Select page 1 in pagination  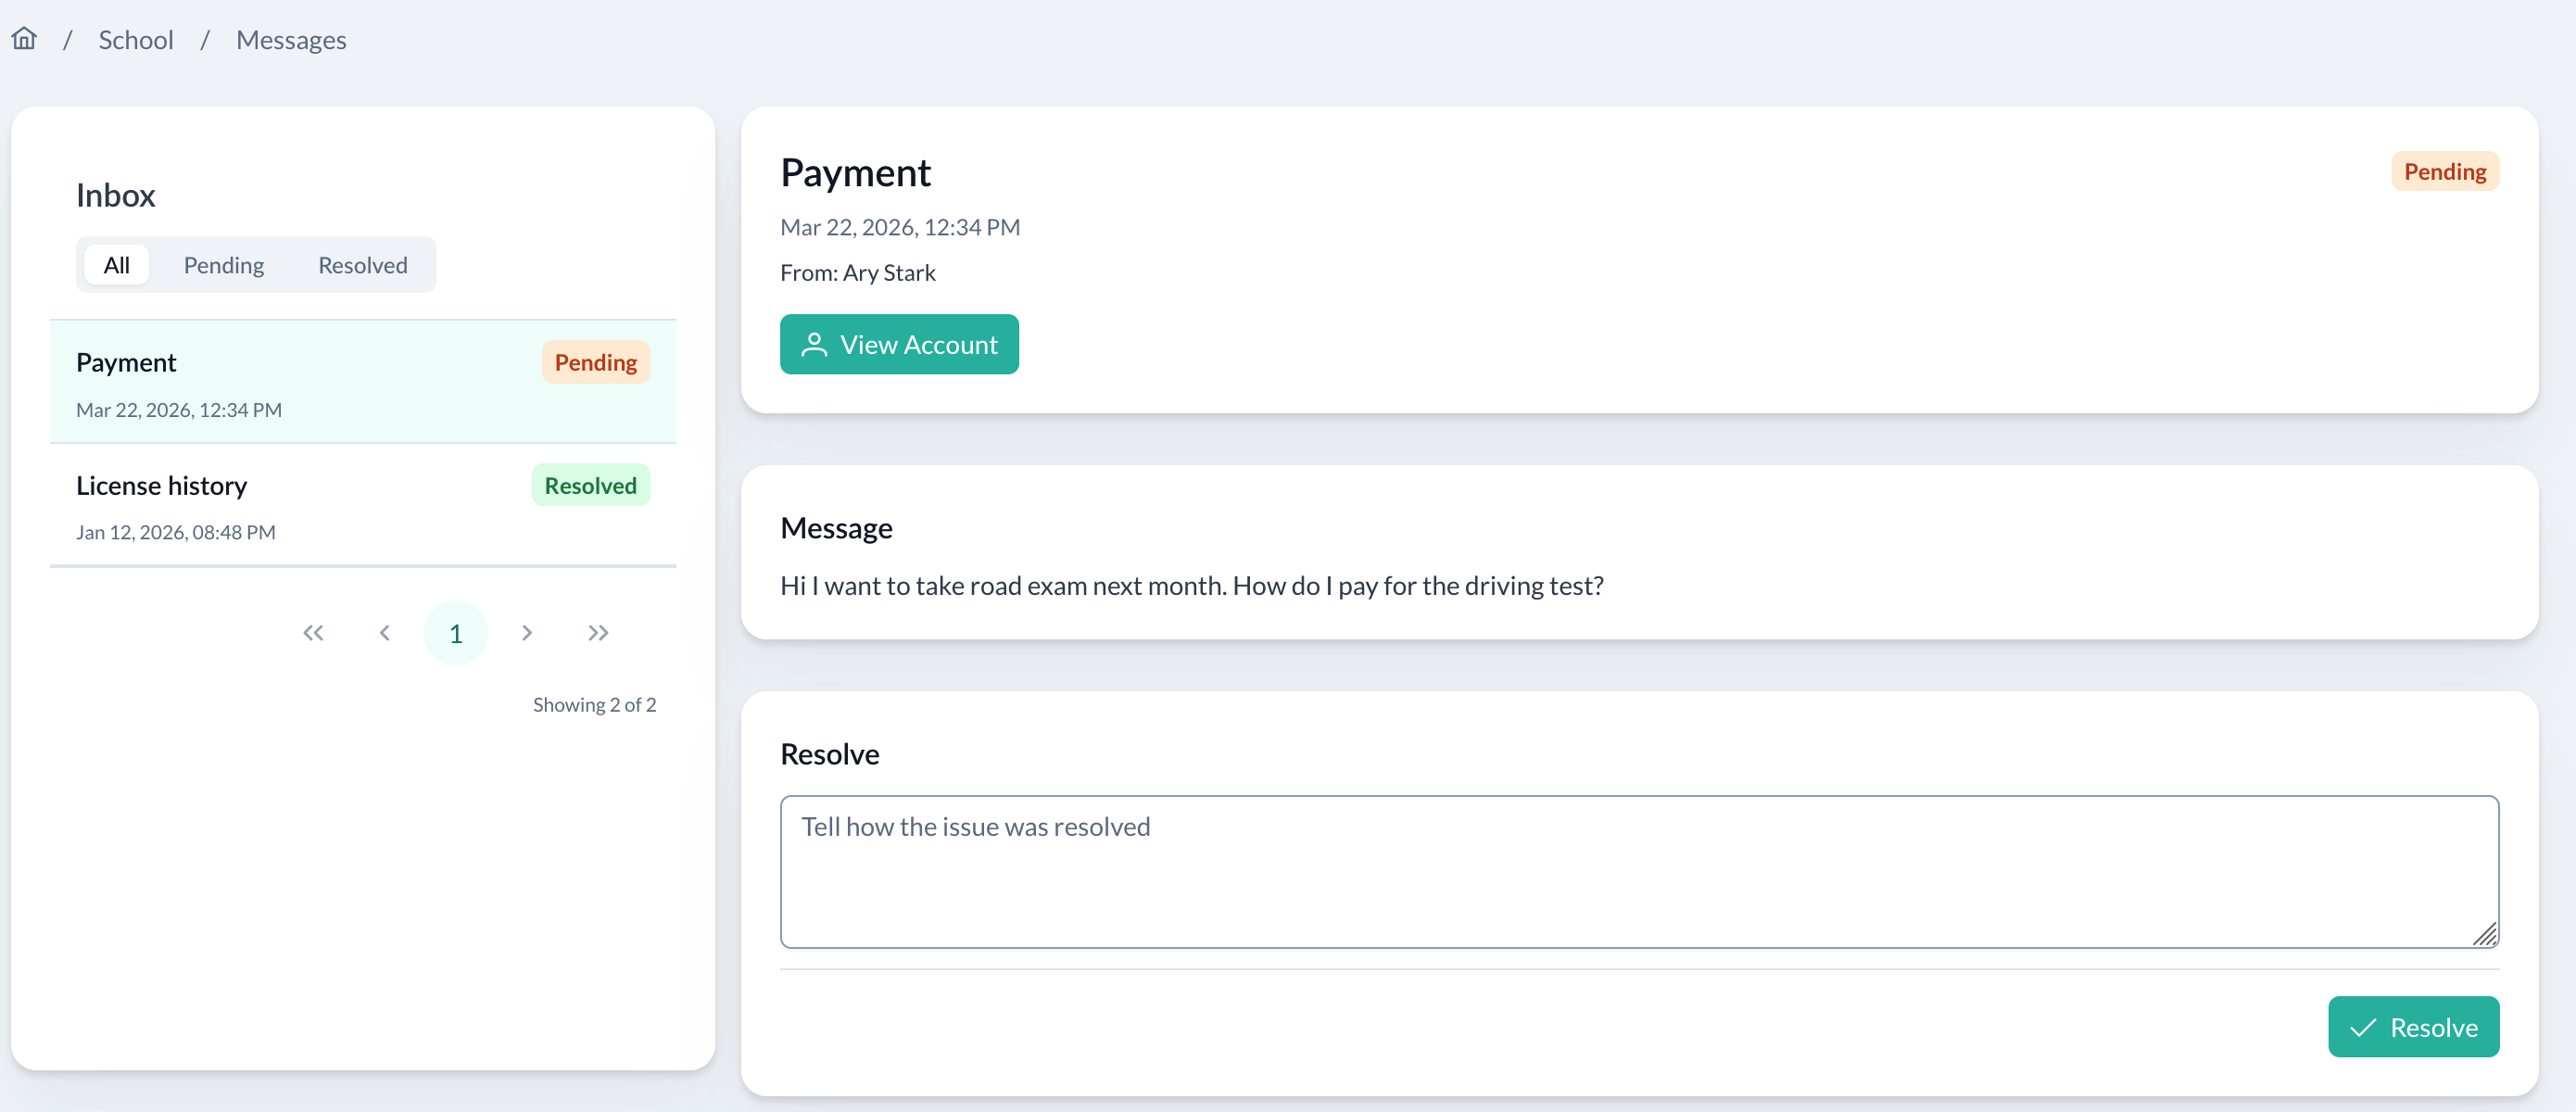456,633
